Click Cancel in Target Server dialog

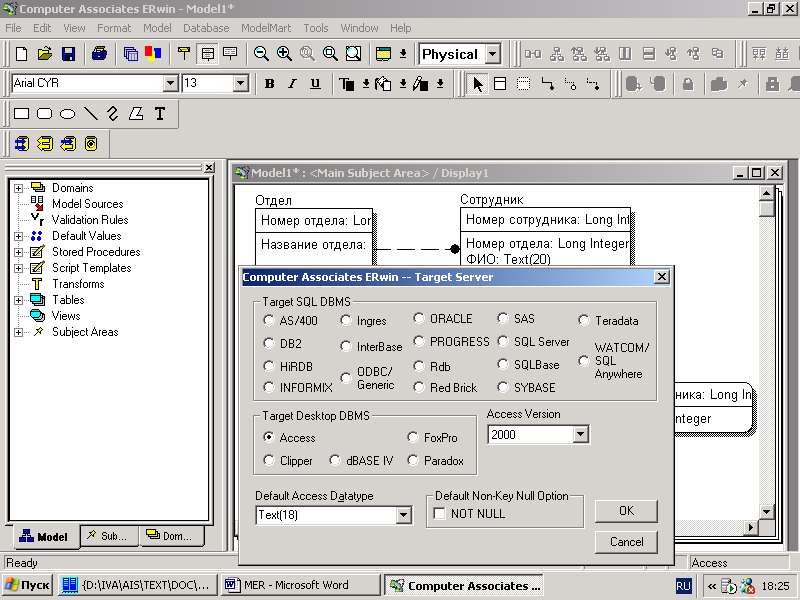pos(626,542)
